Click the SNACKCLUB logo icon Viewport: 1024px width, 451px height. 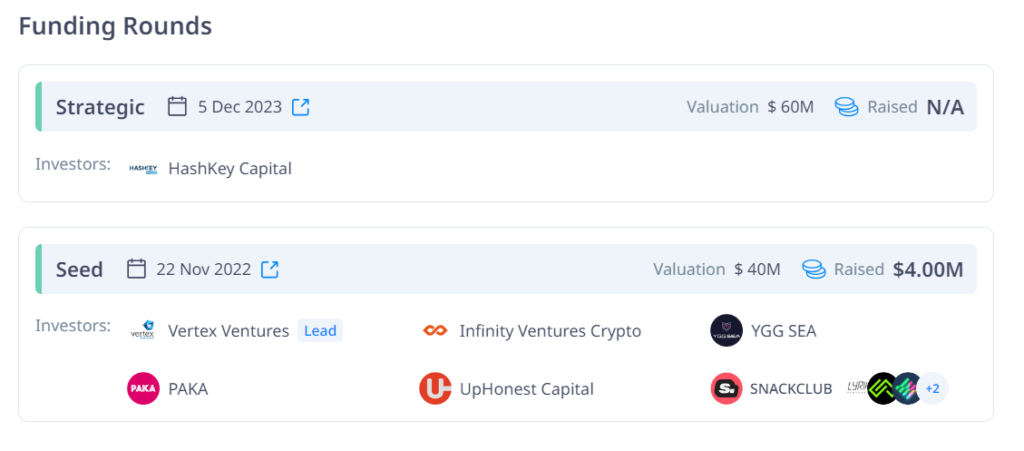(726, 389)
